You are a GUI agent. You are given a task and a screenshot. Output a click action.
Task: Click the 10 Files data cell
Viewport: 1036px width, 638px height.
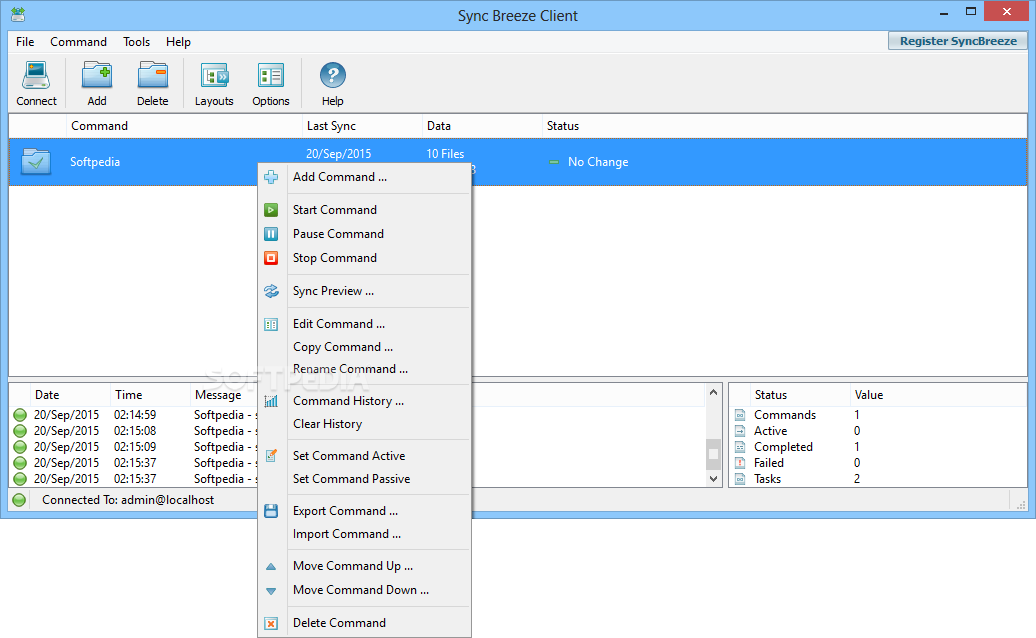click(x=445, y=154)
